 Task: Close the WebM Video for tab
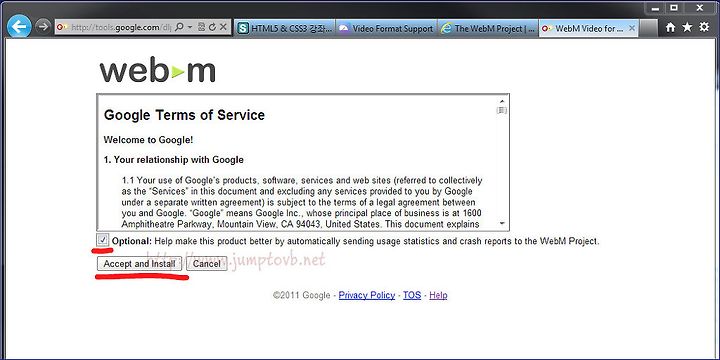coord(632,28)
